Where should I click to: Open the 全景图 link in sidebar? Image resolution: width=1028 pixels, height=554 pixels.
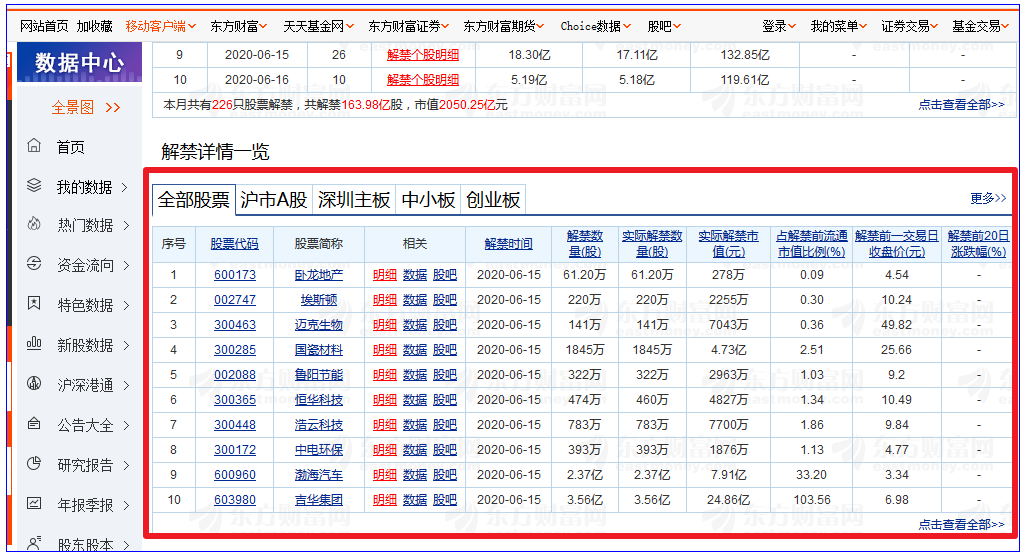point(85,107)
